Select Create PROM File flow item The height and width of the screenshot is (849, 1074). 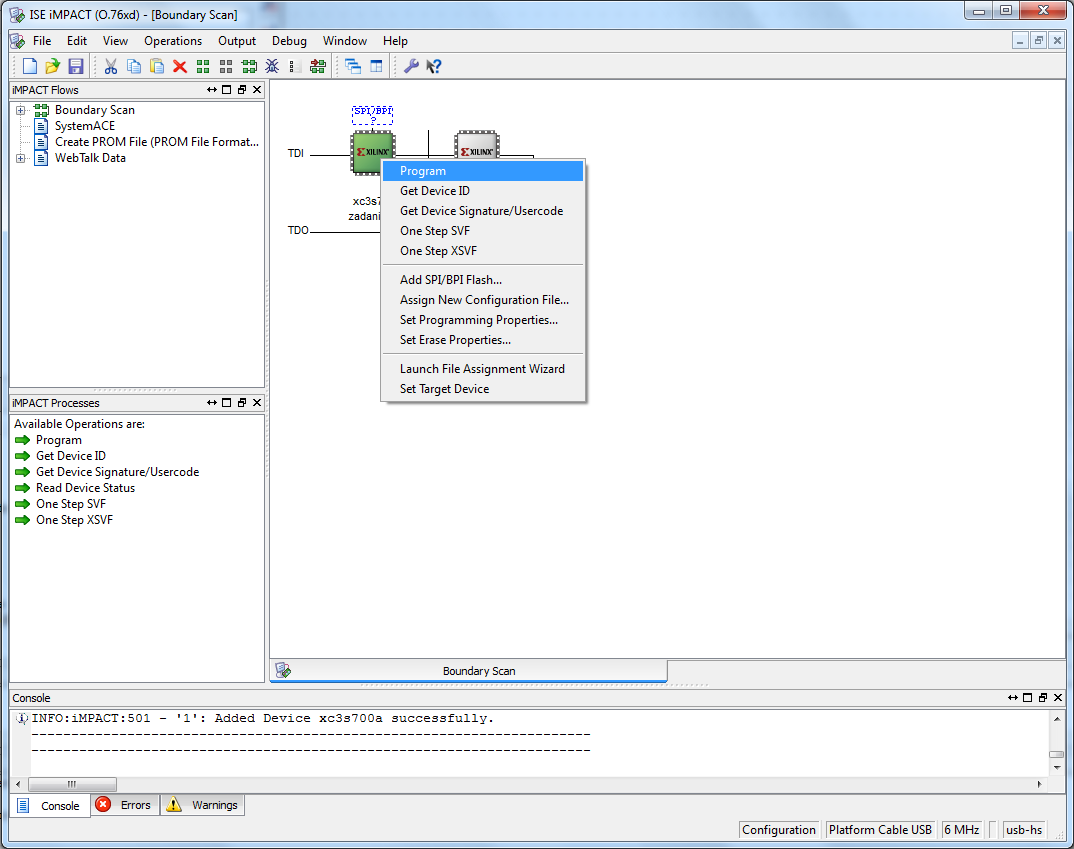point(157,142)
